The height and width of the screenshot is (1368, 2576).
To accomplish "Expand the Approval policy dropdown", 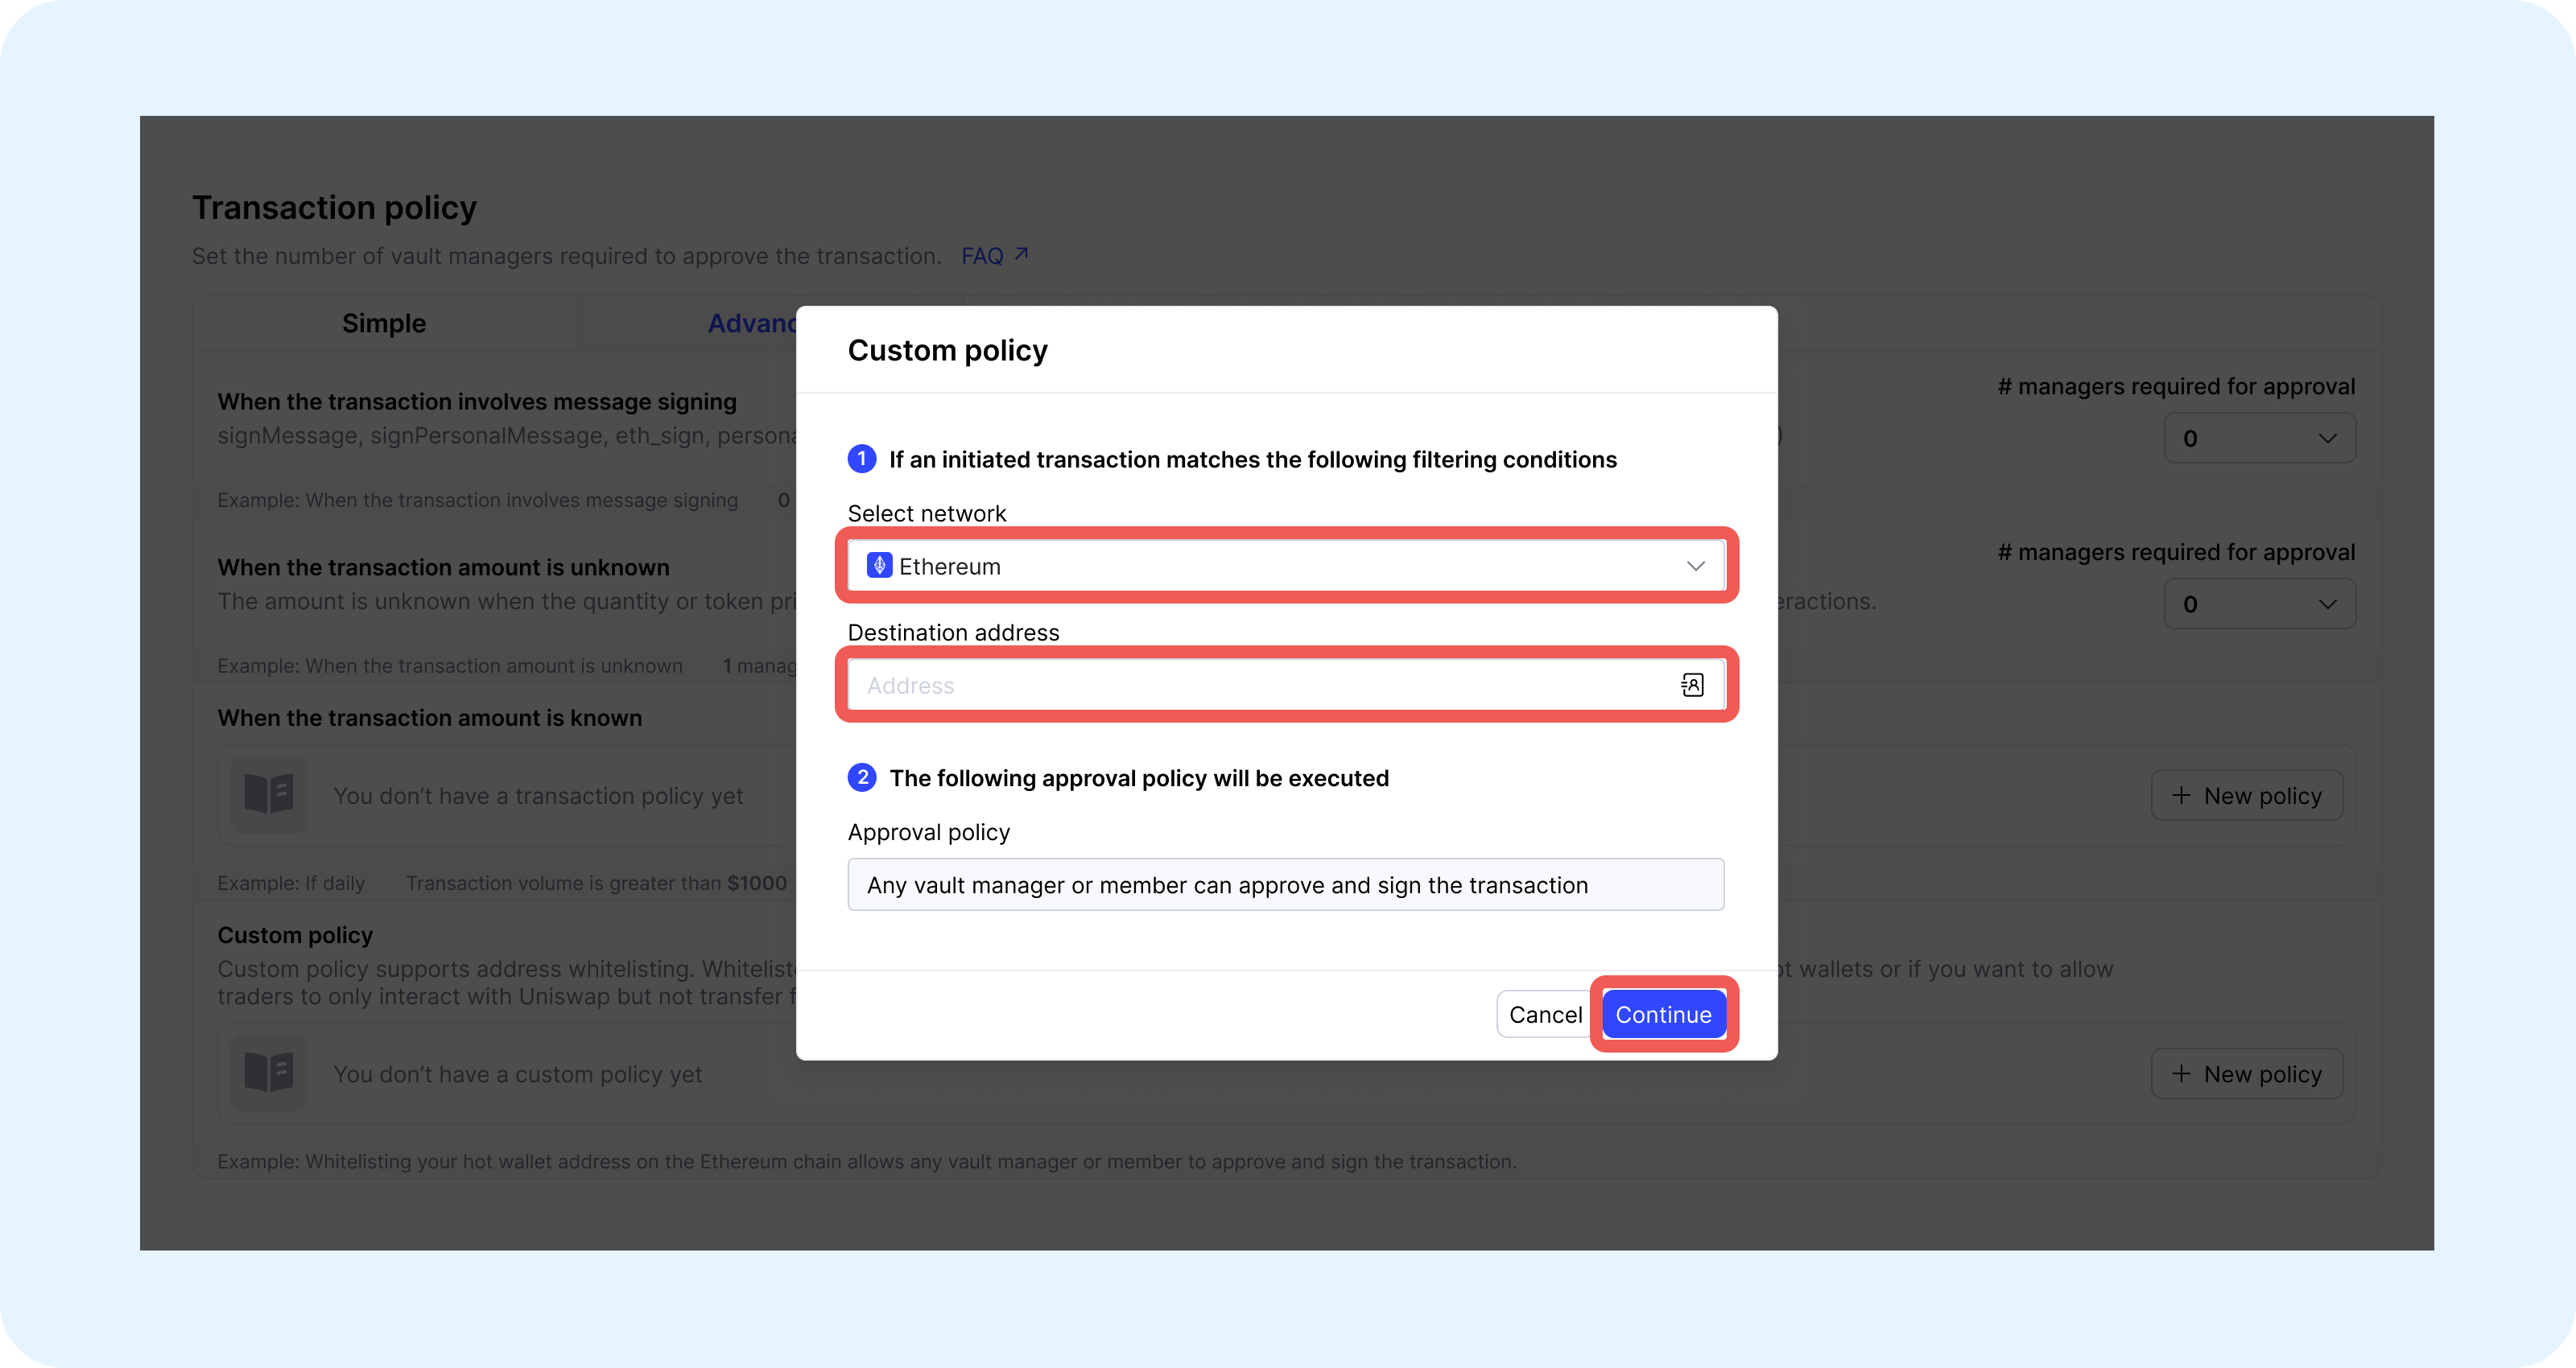I will [x=1286, y=884].
